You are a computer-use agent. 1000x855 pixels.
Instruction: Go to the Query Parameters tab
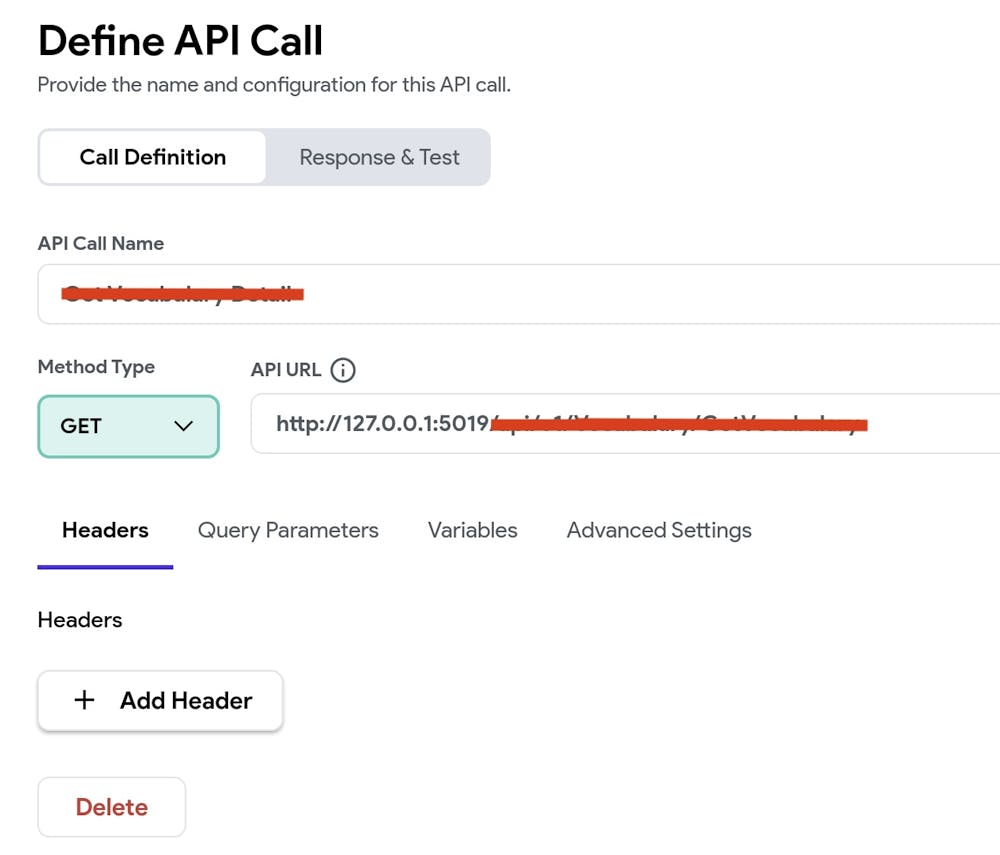(x=288, y=530)
